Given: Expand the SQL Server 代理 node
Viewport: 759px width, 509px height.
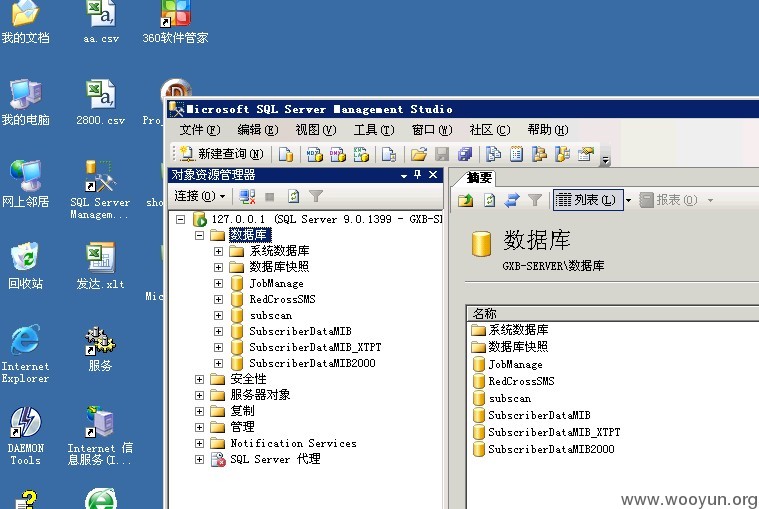Looking at the screenshot, I should tap(199, 459).
